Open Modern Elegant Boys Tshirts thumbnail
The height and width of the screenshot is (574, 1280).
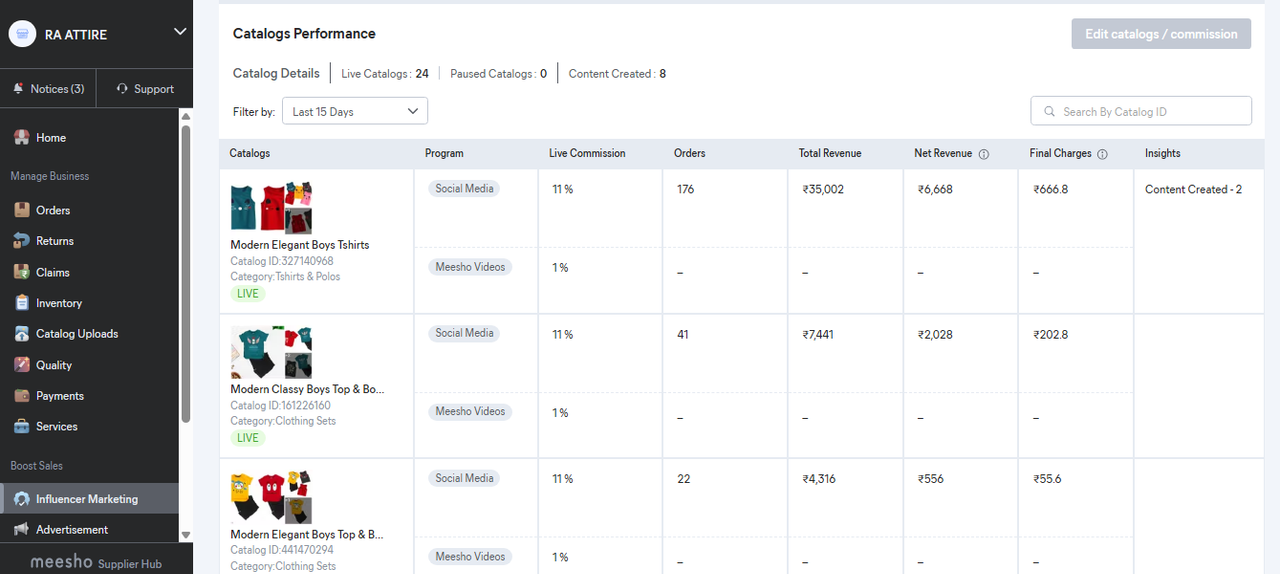pos(271,208)
